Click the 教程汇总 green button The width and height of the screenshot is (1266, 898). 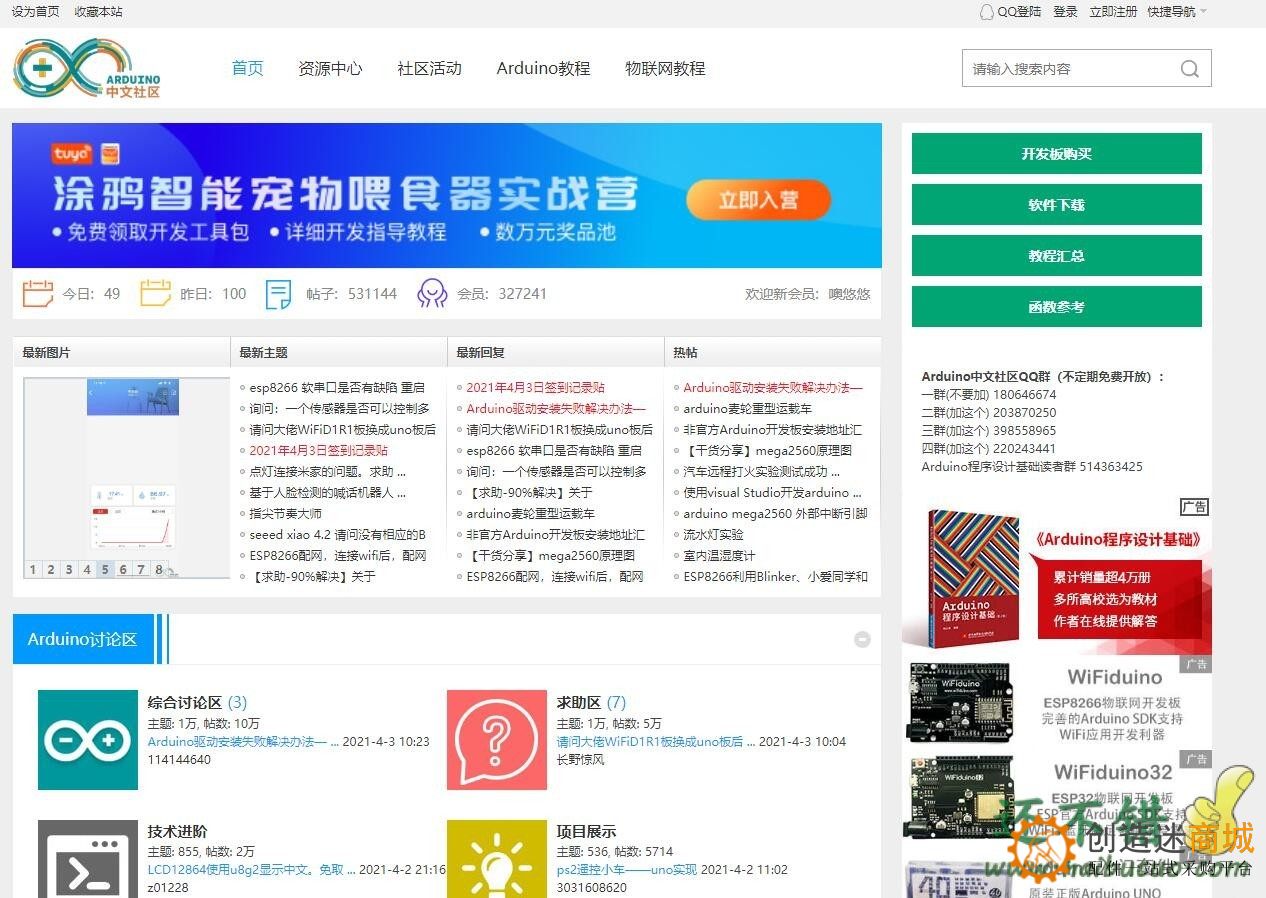pos(1056,256)
